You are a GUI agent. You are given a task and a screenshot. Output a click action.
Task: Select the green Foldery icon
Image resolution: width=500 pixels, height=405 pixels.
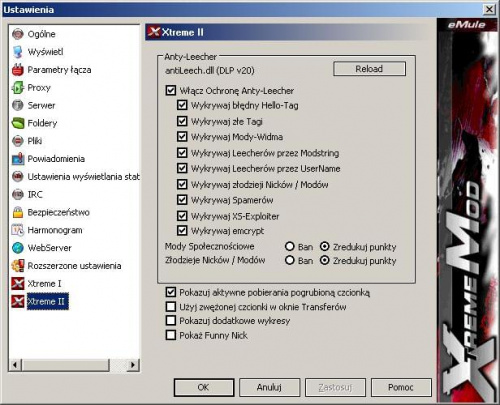click(18, 123)
